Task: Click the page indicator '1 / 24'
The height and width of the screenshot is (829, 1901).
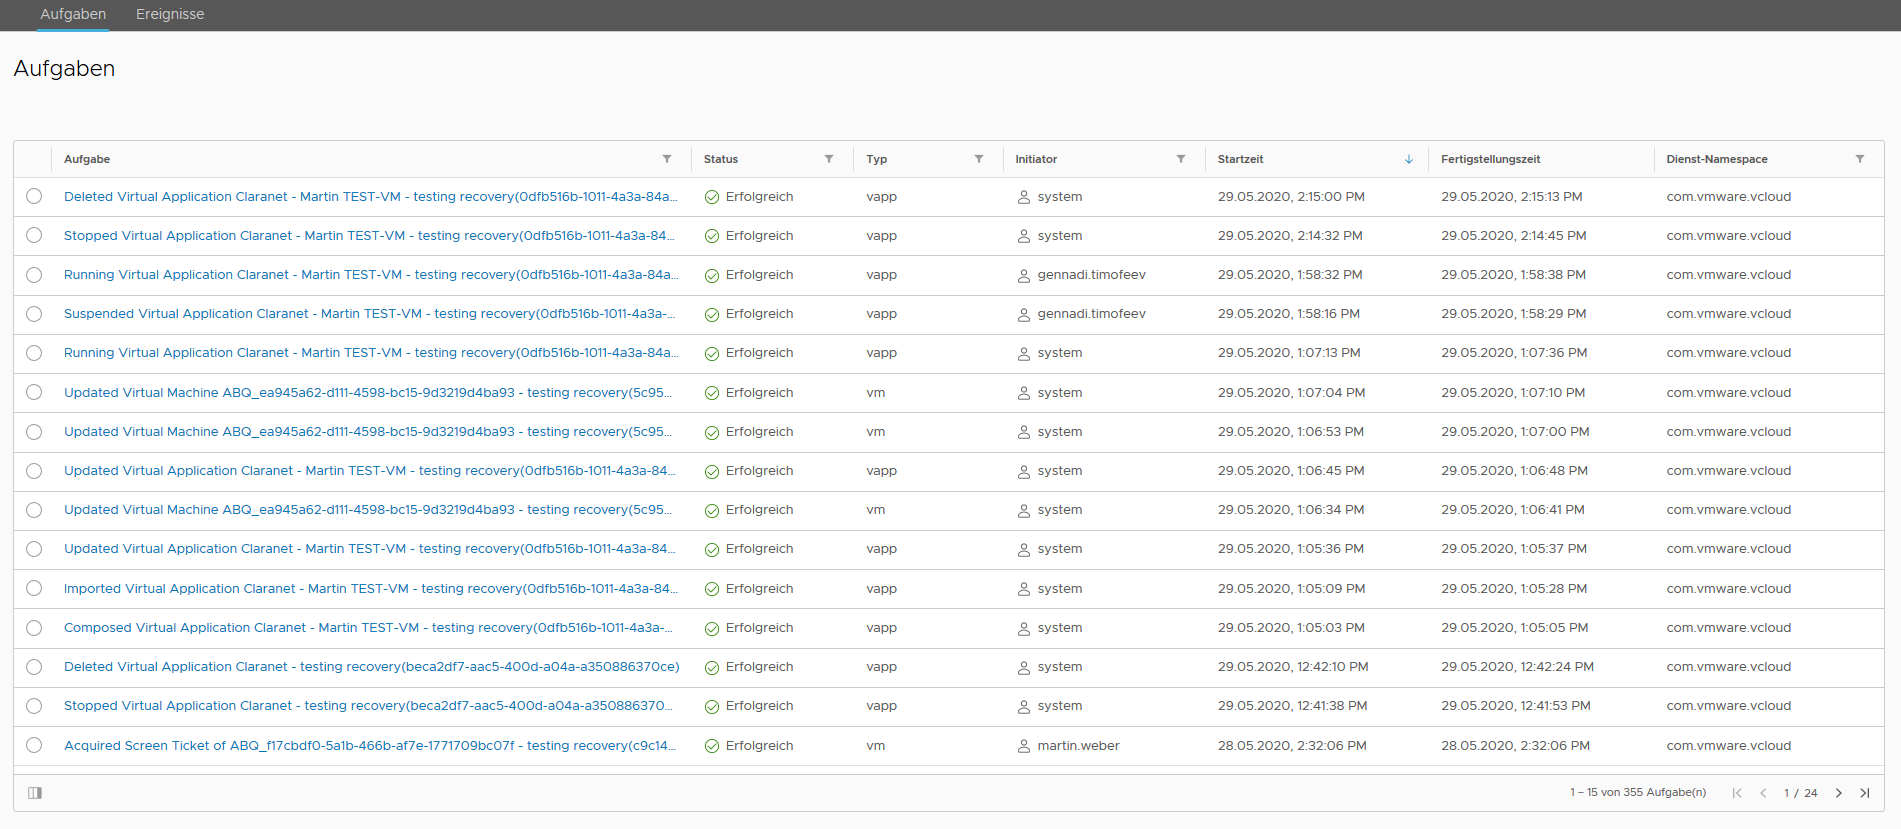Action: pyautogui.click(x=1801, y=793)
